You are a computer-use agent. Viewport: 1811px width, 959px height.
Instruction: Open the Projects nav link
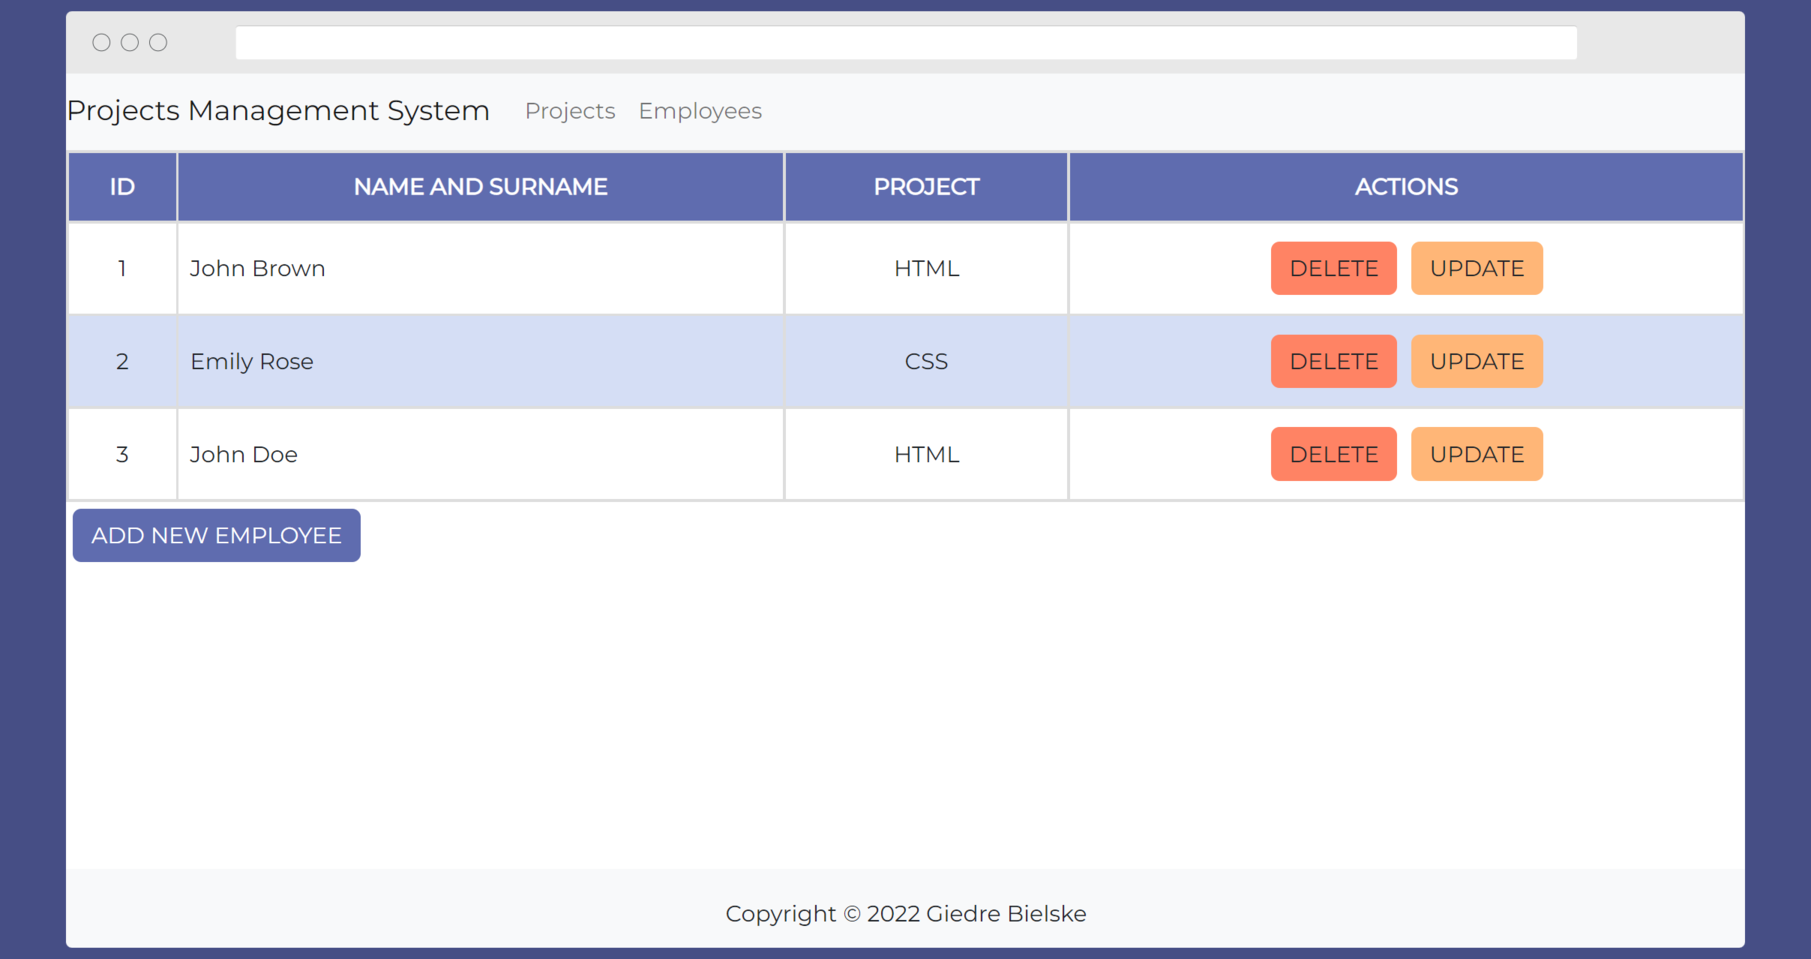570,111
